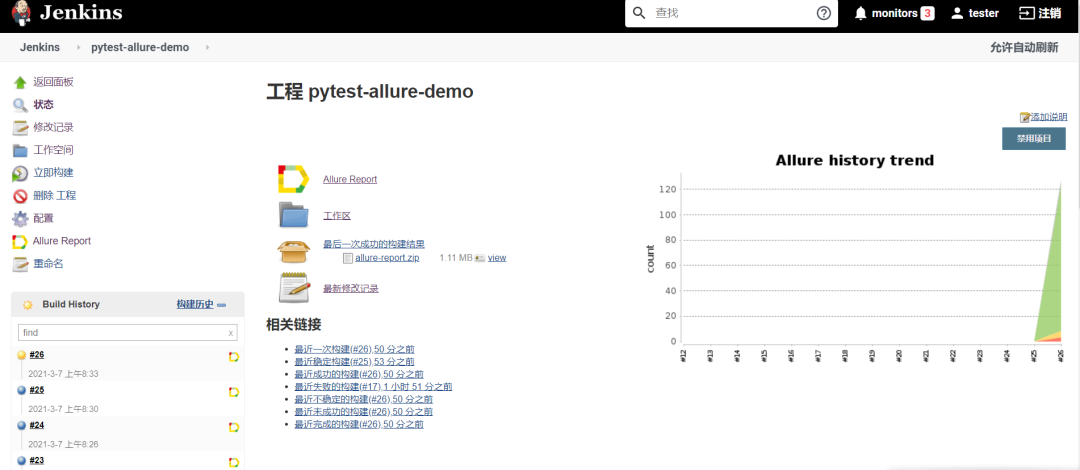Collapse the 构建历史 trend toggle
The image size is (1080, 470).
(x=222, y=305)
